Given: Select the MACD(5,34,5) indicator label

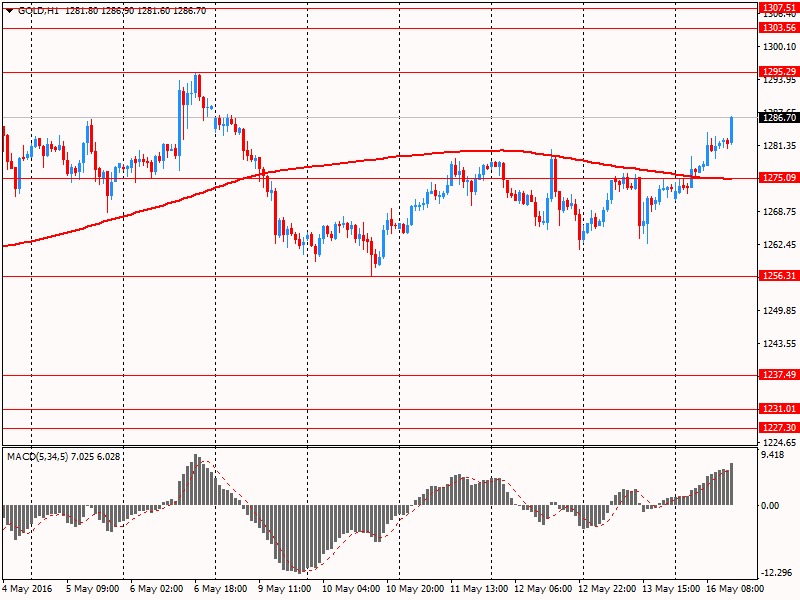Looking at the screenshot, I should (37, 457).
